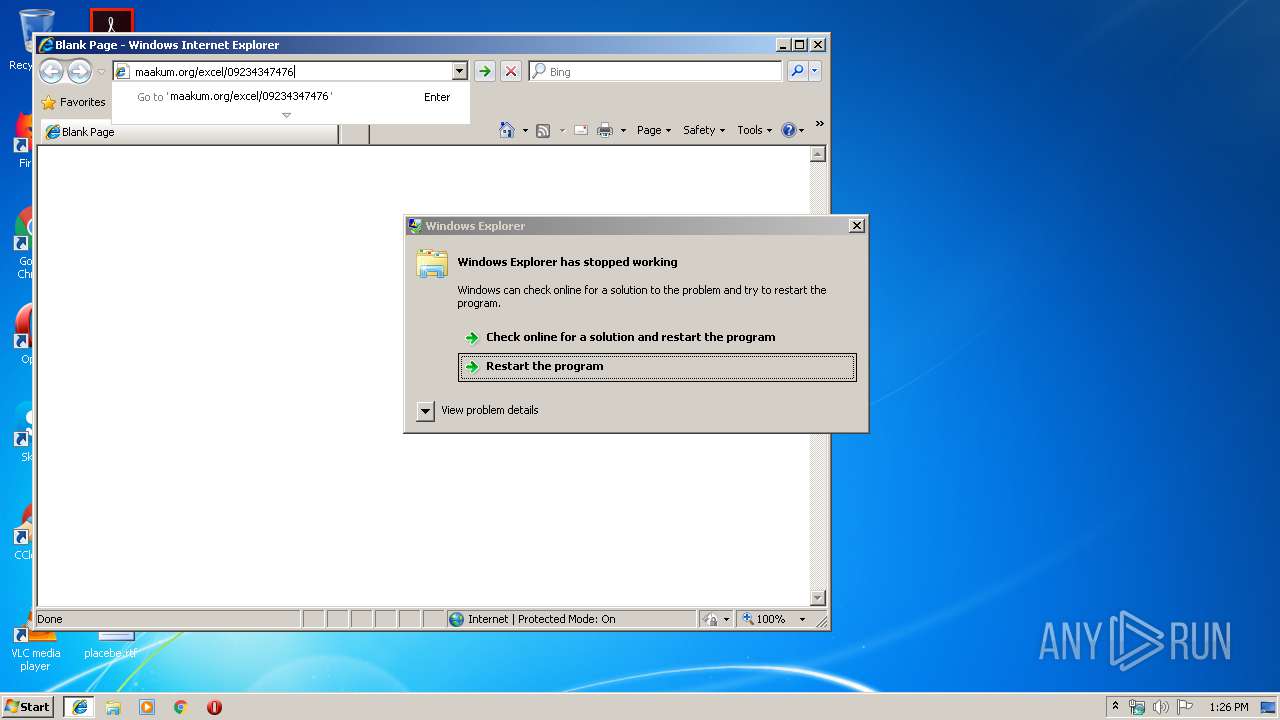
Task: Click the green Go arrow button
Action: point(484,71)
